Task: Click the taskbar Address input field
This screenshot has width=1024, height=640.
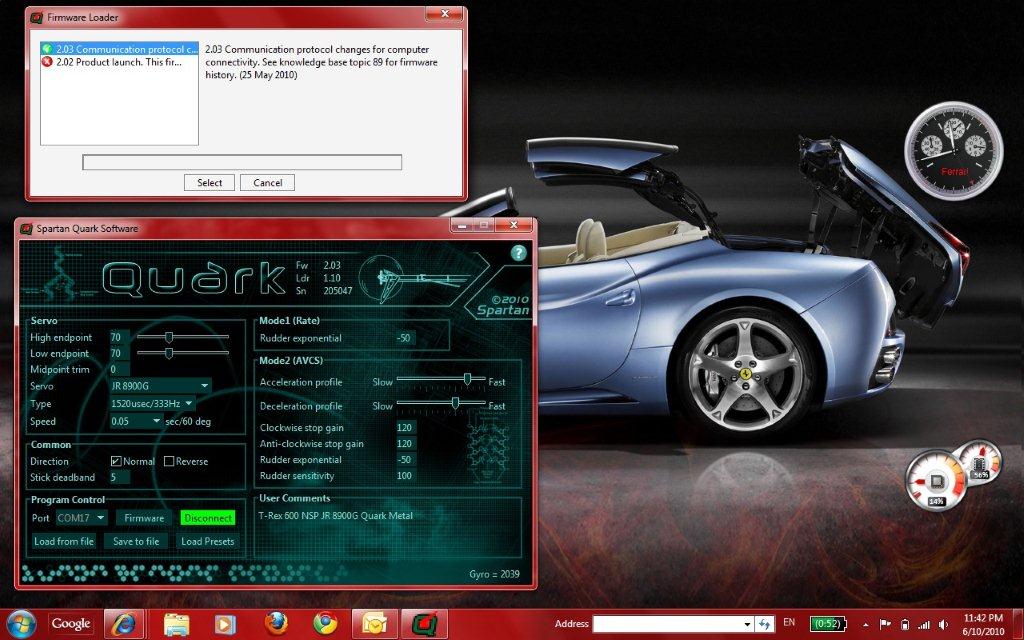Action: coord(667,624)
